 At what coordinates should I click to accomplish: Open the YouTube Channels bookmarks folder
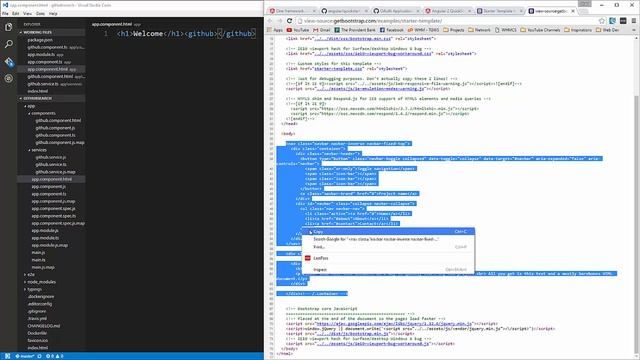pos(541,30)
